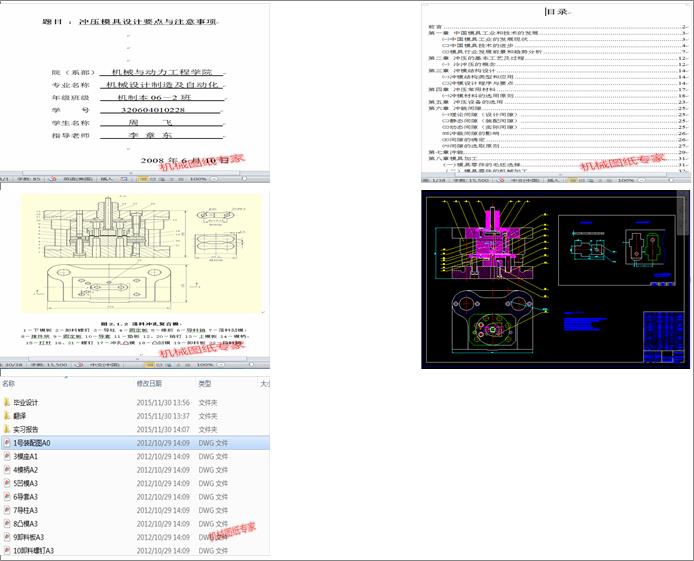Select print layout view in contents page status bar

tap(571, 180)
